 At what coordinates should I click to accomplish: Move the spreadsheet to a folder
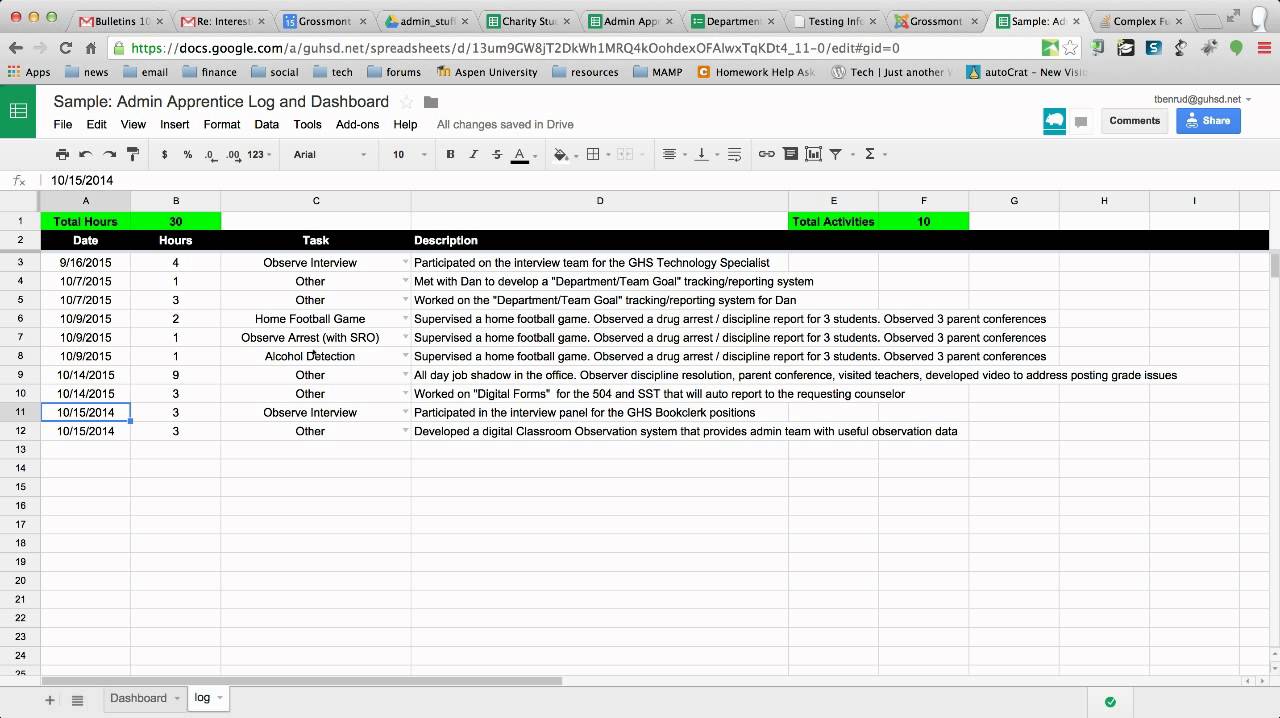pos(431,102)
